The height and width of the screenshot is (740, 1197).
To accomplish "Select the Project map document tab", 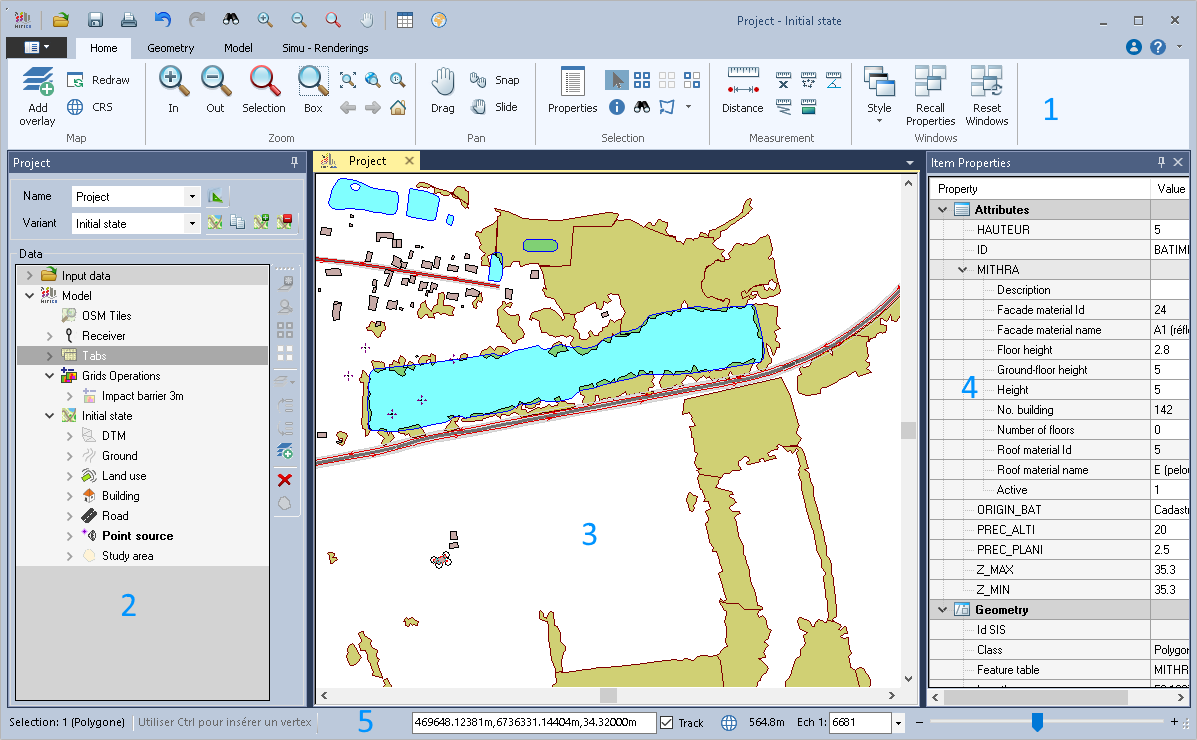I will coord(367,160).
